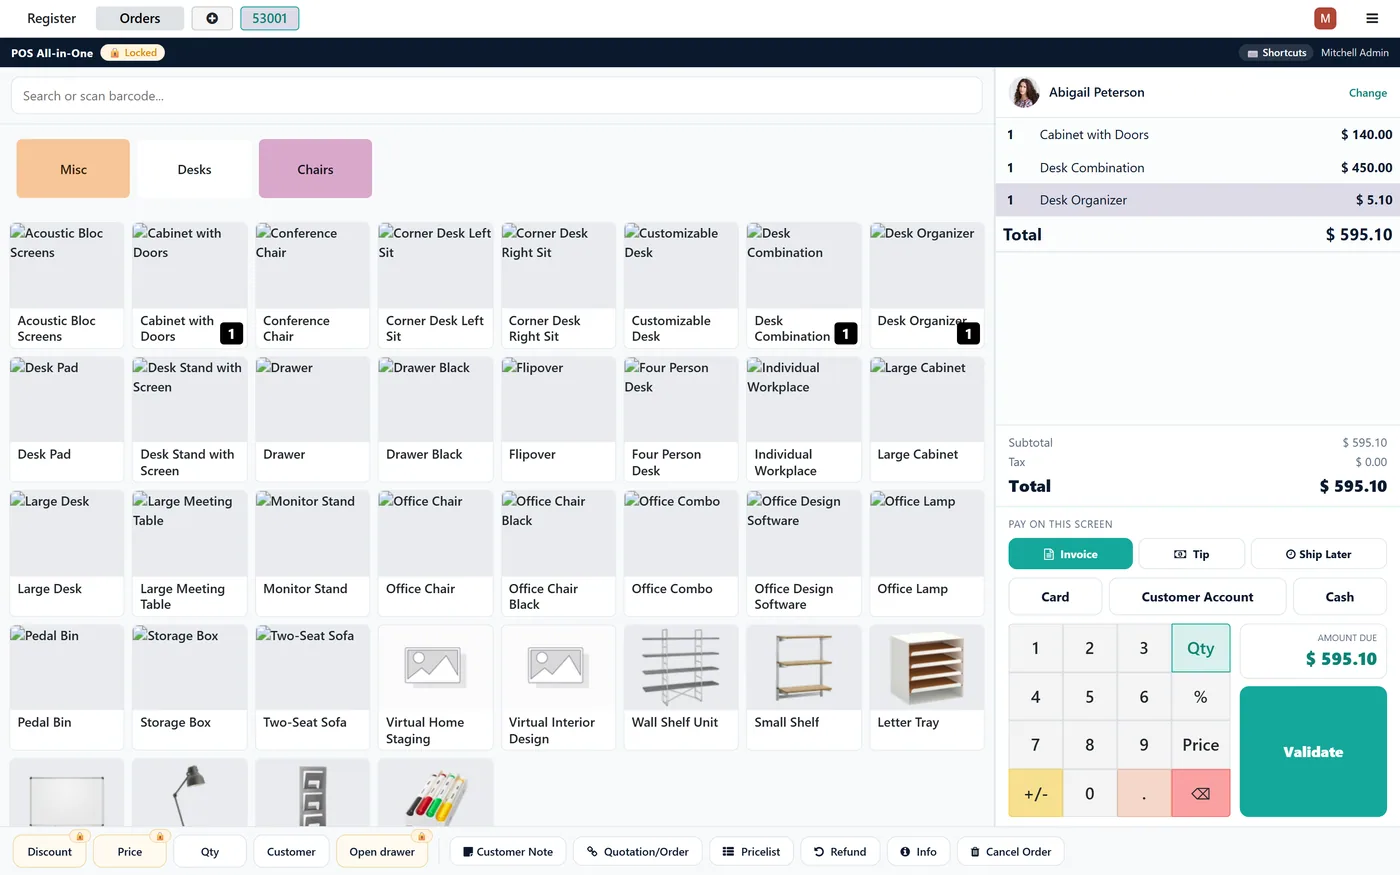1400x875 pixels.
Task: Click the bottom Customer button
Action: tap(291, 852)
